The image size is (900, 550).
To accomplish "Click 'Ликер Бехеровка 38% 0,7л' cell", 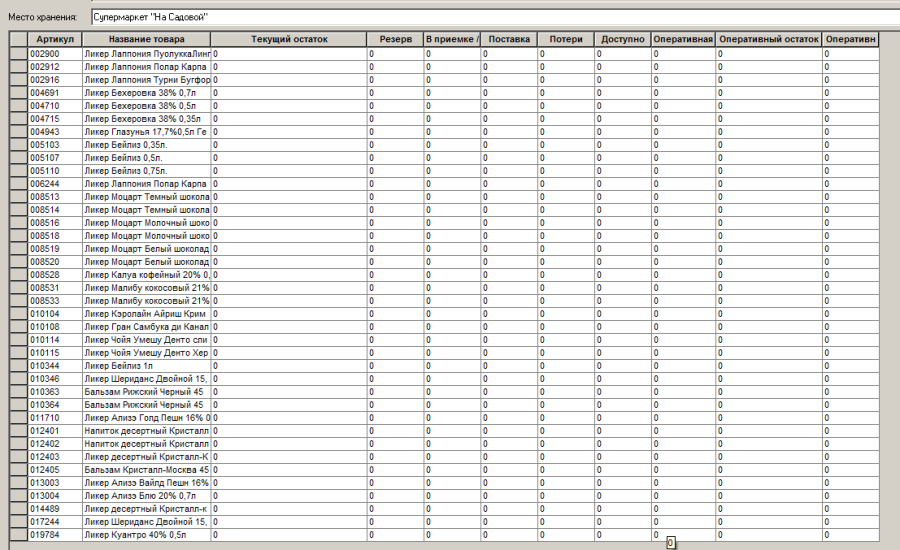I will 146,93.
